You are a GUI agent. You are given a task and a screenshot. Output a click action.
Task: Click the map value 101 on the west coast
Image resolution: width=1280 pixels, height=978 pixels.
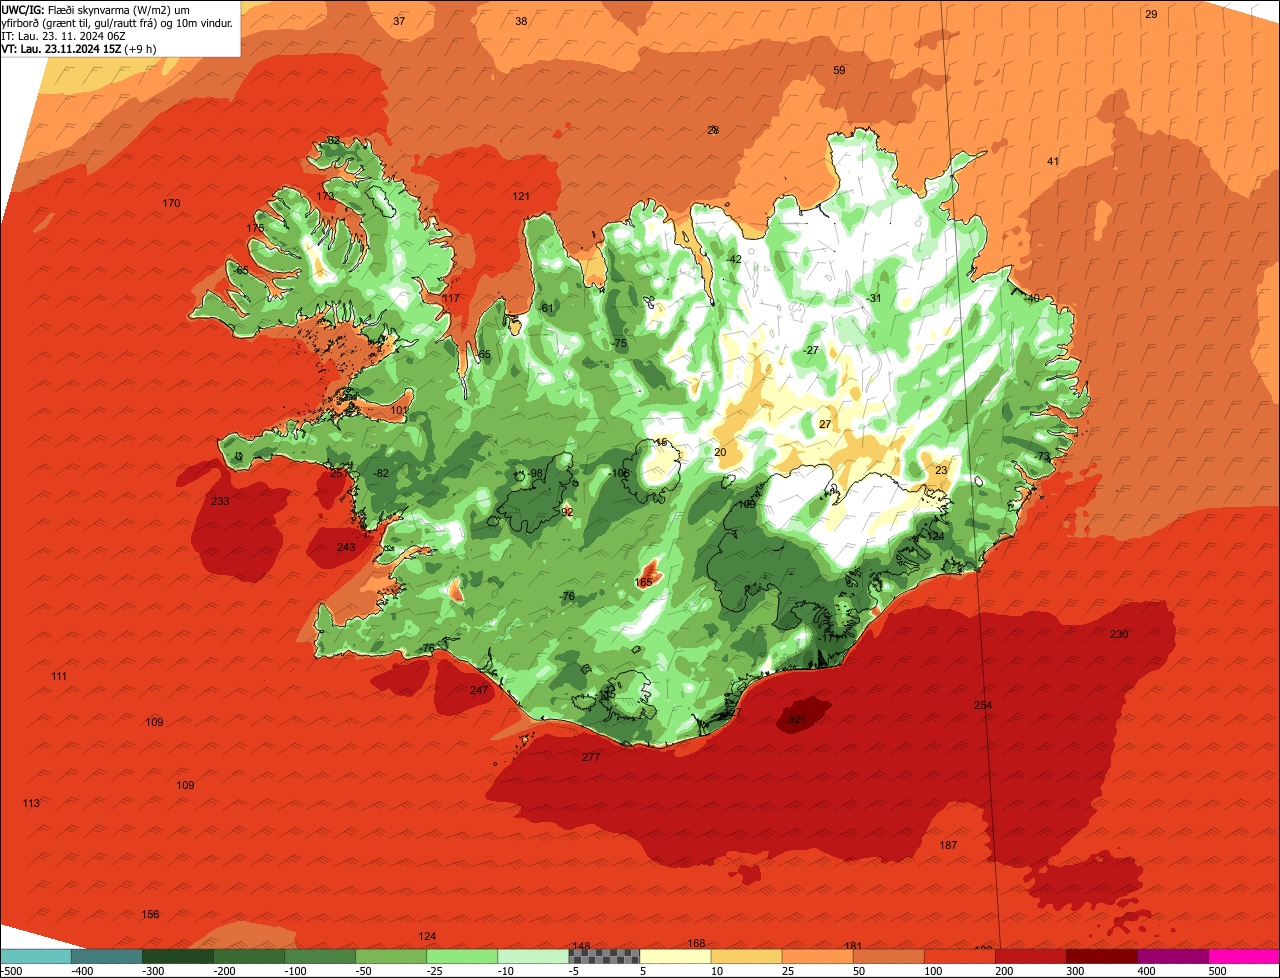point(399,410)
